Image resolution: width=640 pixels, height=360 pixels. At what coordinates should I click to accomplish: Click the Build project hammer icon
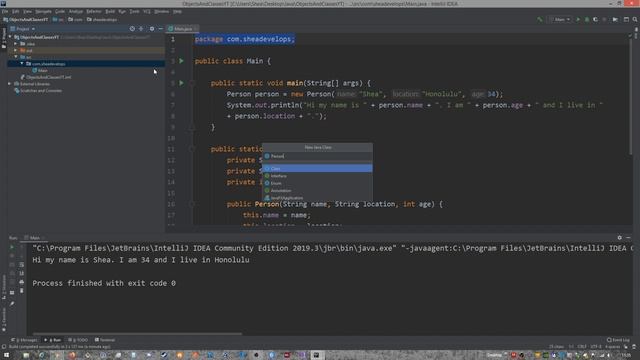click(x=540, y=19)
